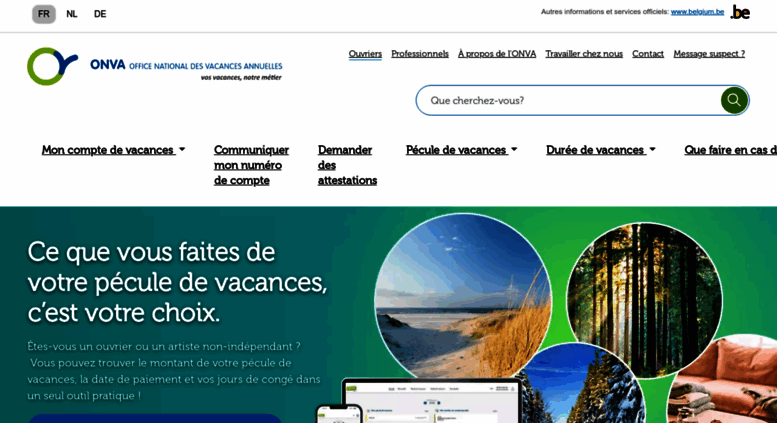Visit the www.belgium.be link
The width and height of the screenshot is (777, 423).
pos(697,12)
